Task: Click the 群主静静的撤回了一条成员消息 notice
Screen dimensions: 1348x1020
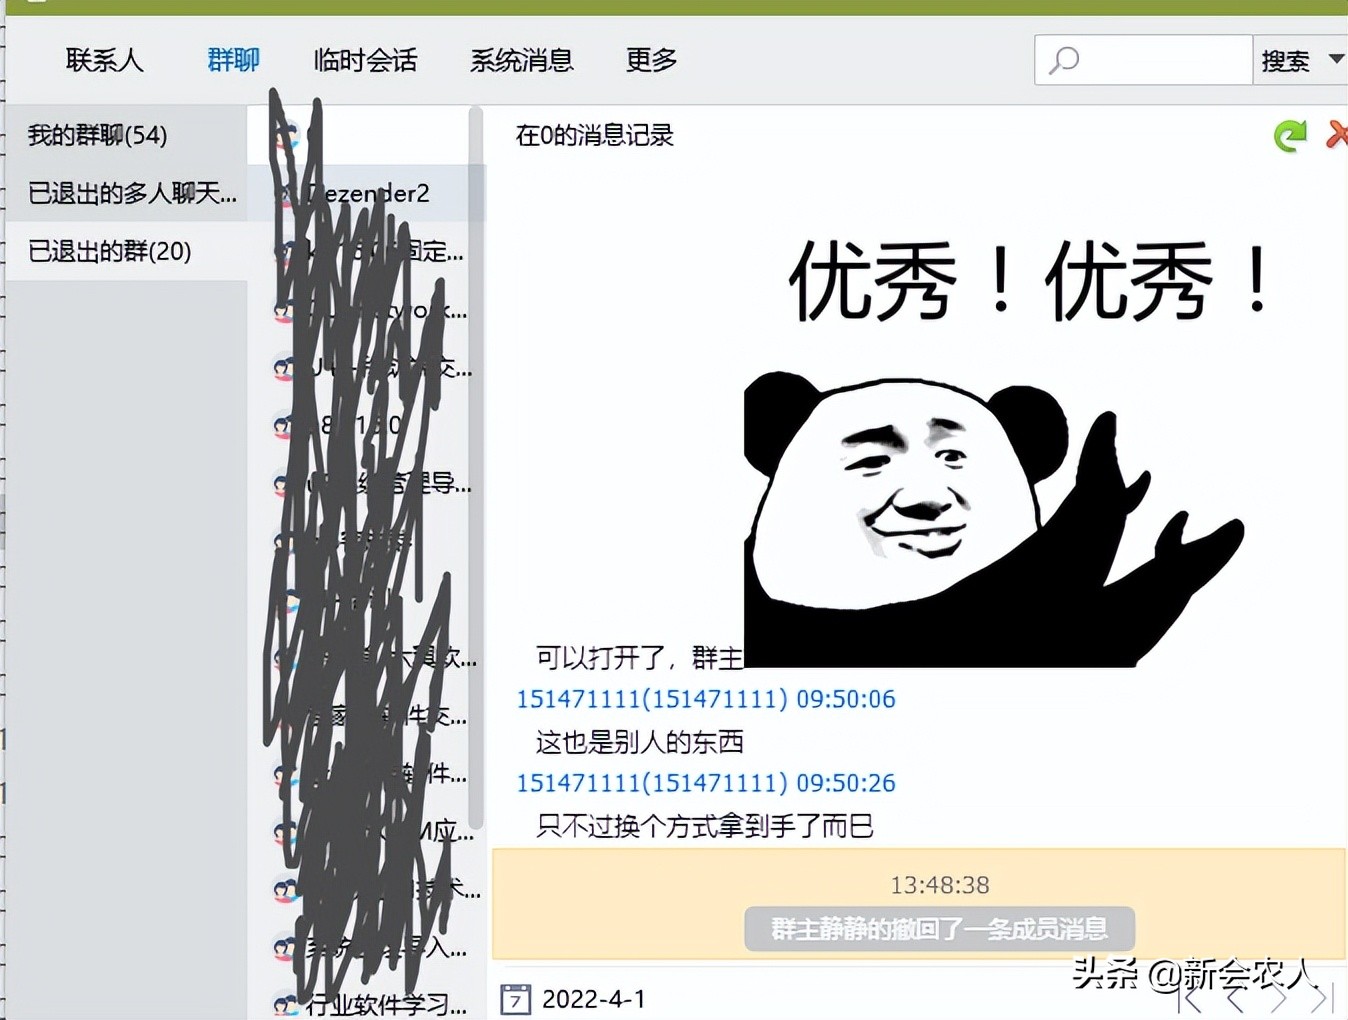Action: pyautogui.click(x=940, y=929)
